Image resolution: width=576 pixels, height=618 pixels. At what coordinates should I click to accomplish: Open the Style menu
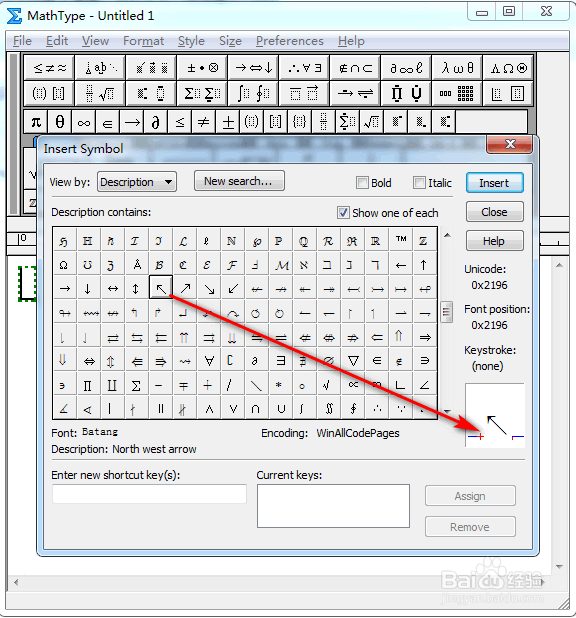pyautogui.click(x=191, y=41)
